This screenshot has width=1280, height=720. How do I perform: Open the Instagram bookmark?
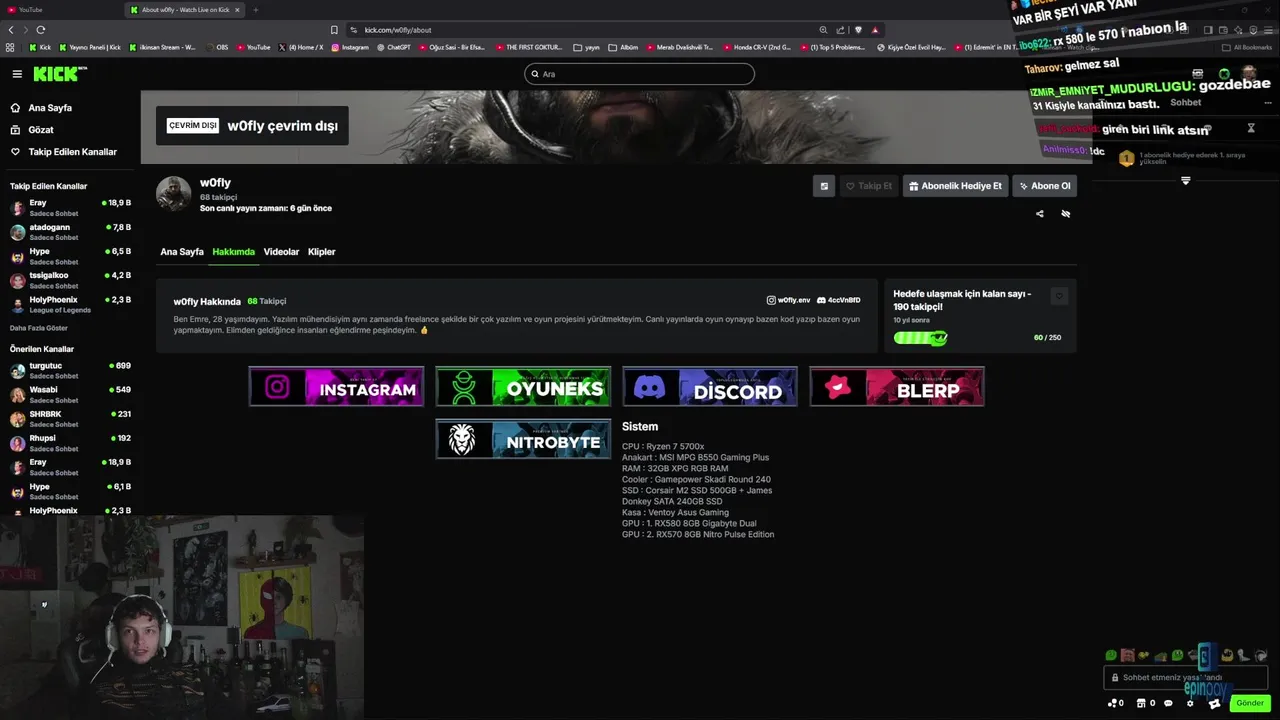pyautogui.click(x=349, y=47)
